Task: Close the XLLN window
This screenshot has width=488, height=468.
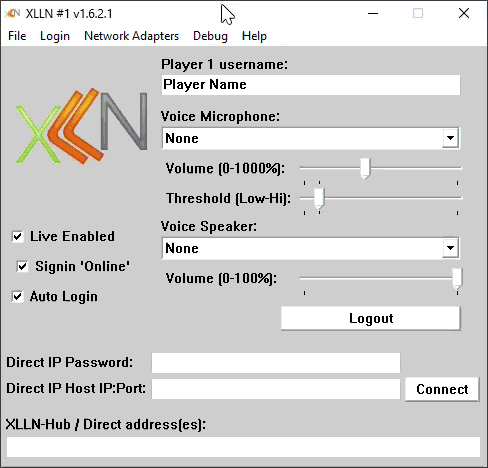Action: click(x=464, y=13)
